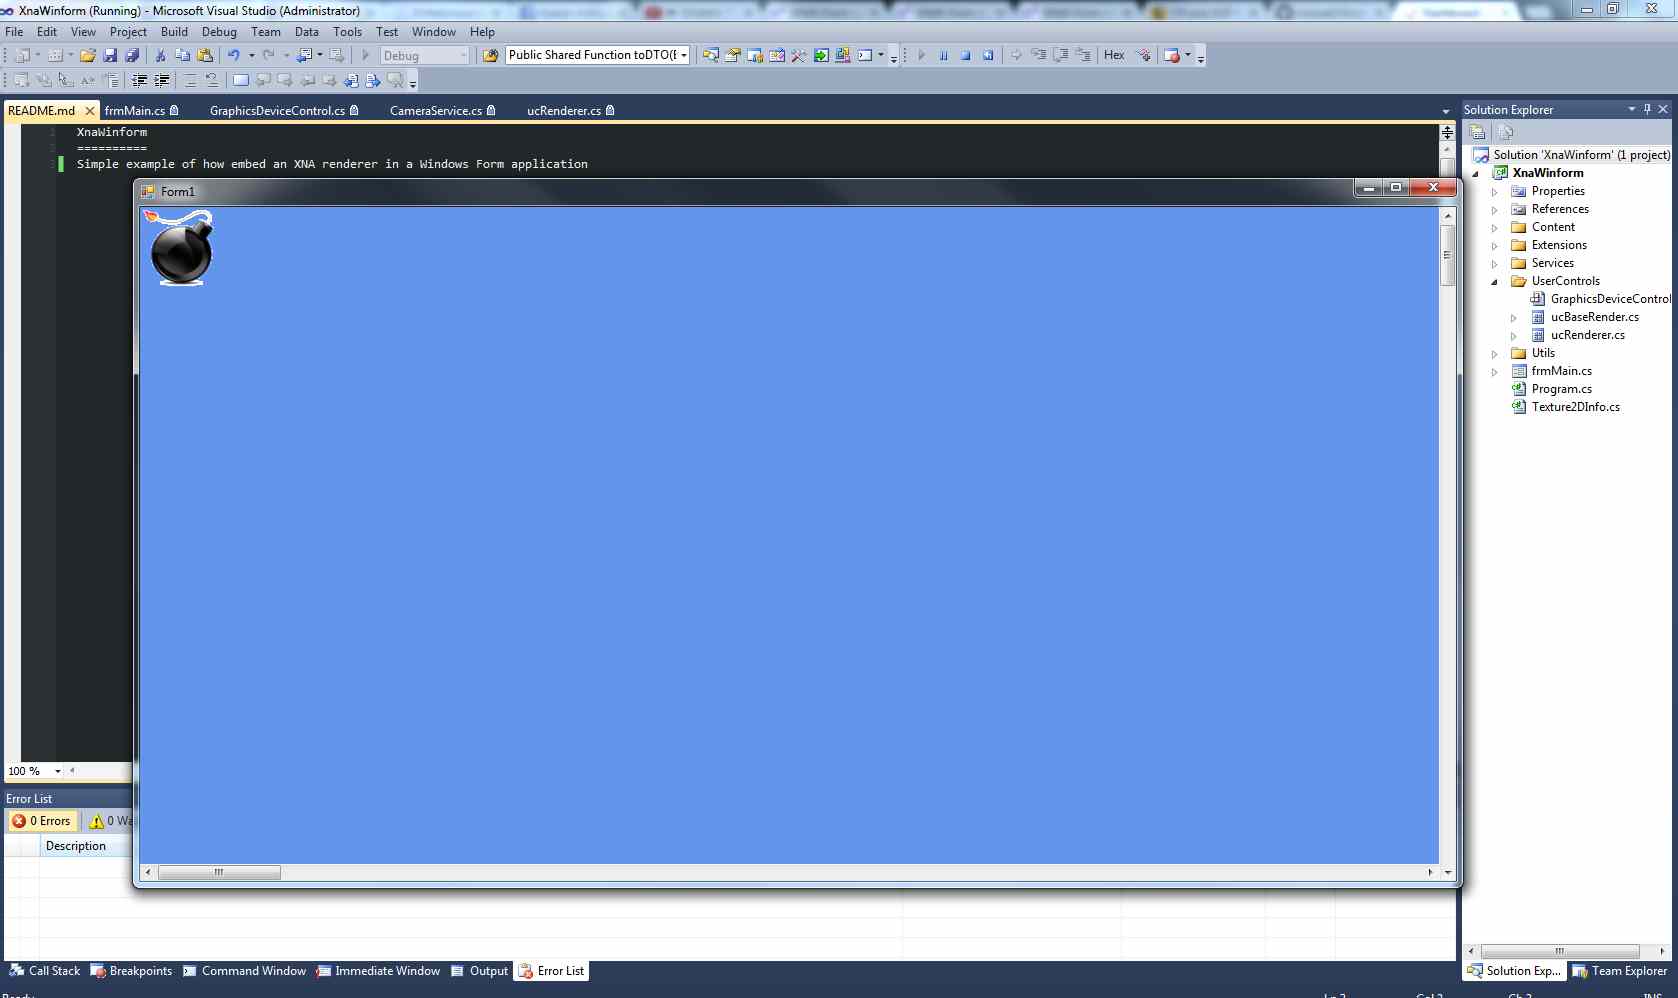1678x998 pixels.
Task: Expand the References node
Action: click(x=1495, y=210)
